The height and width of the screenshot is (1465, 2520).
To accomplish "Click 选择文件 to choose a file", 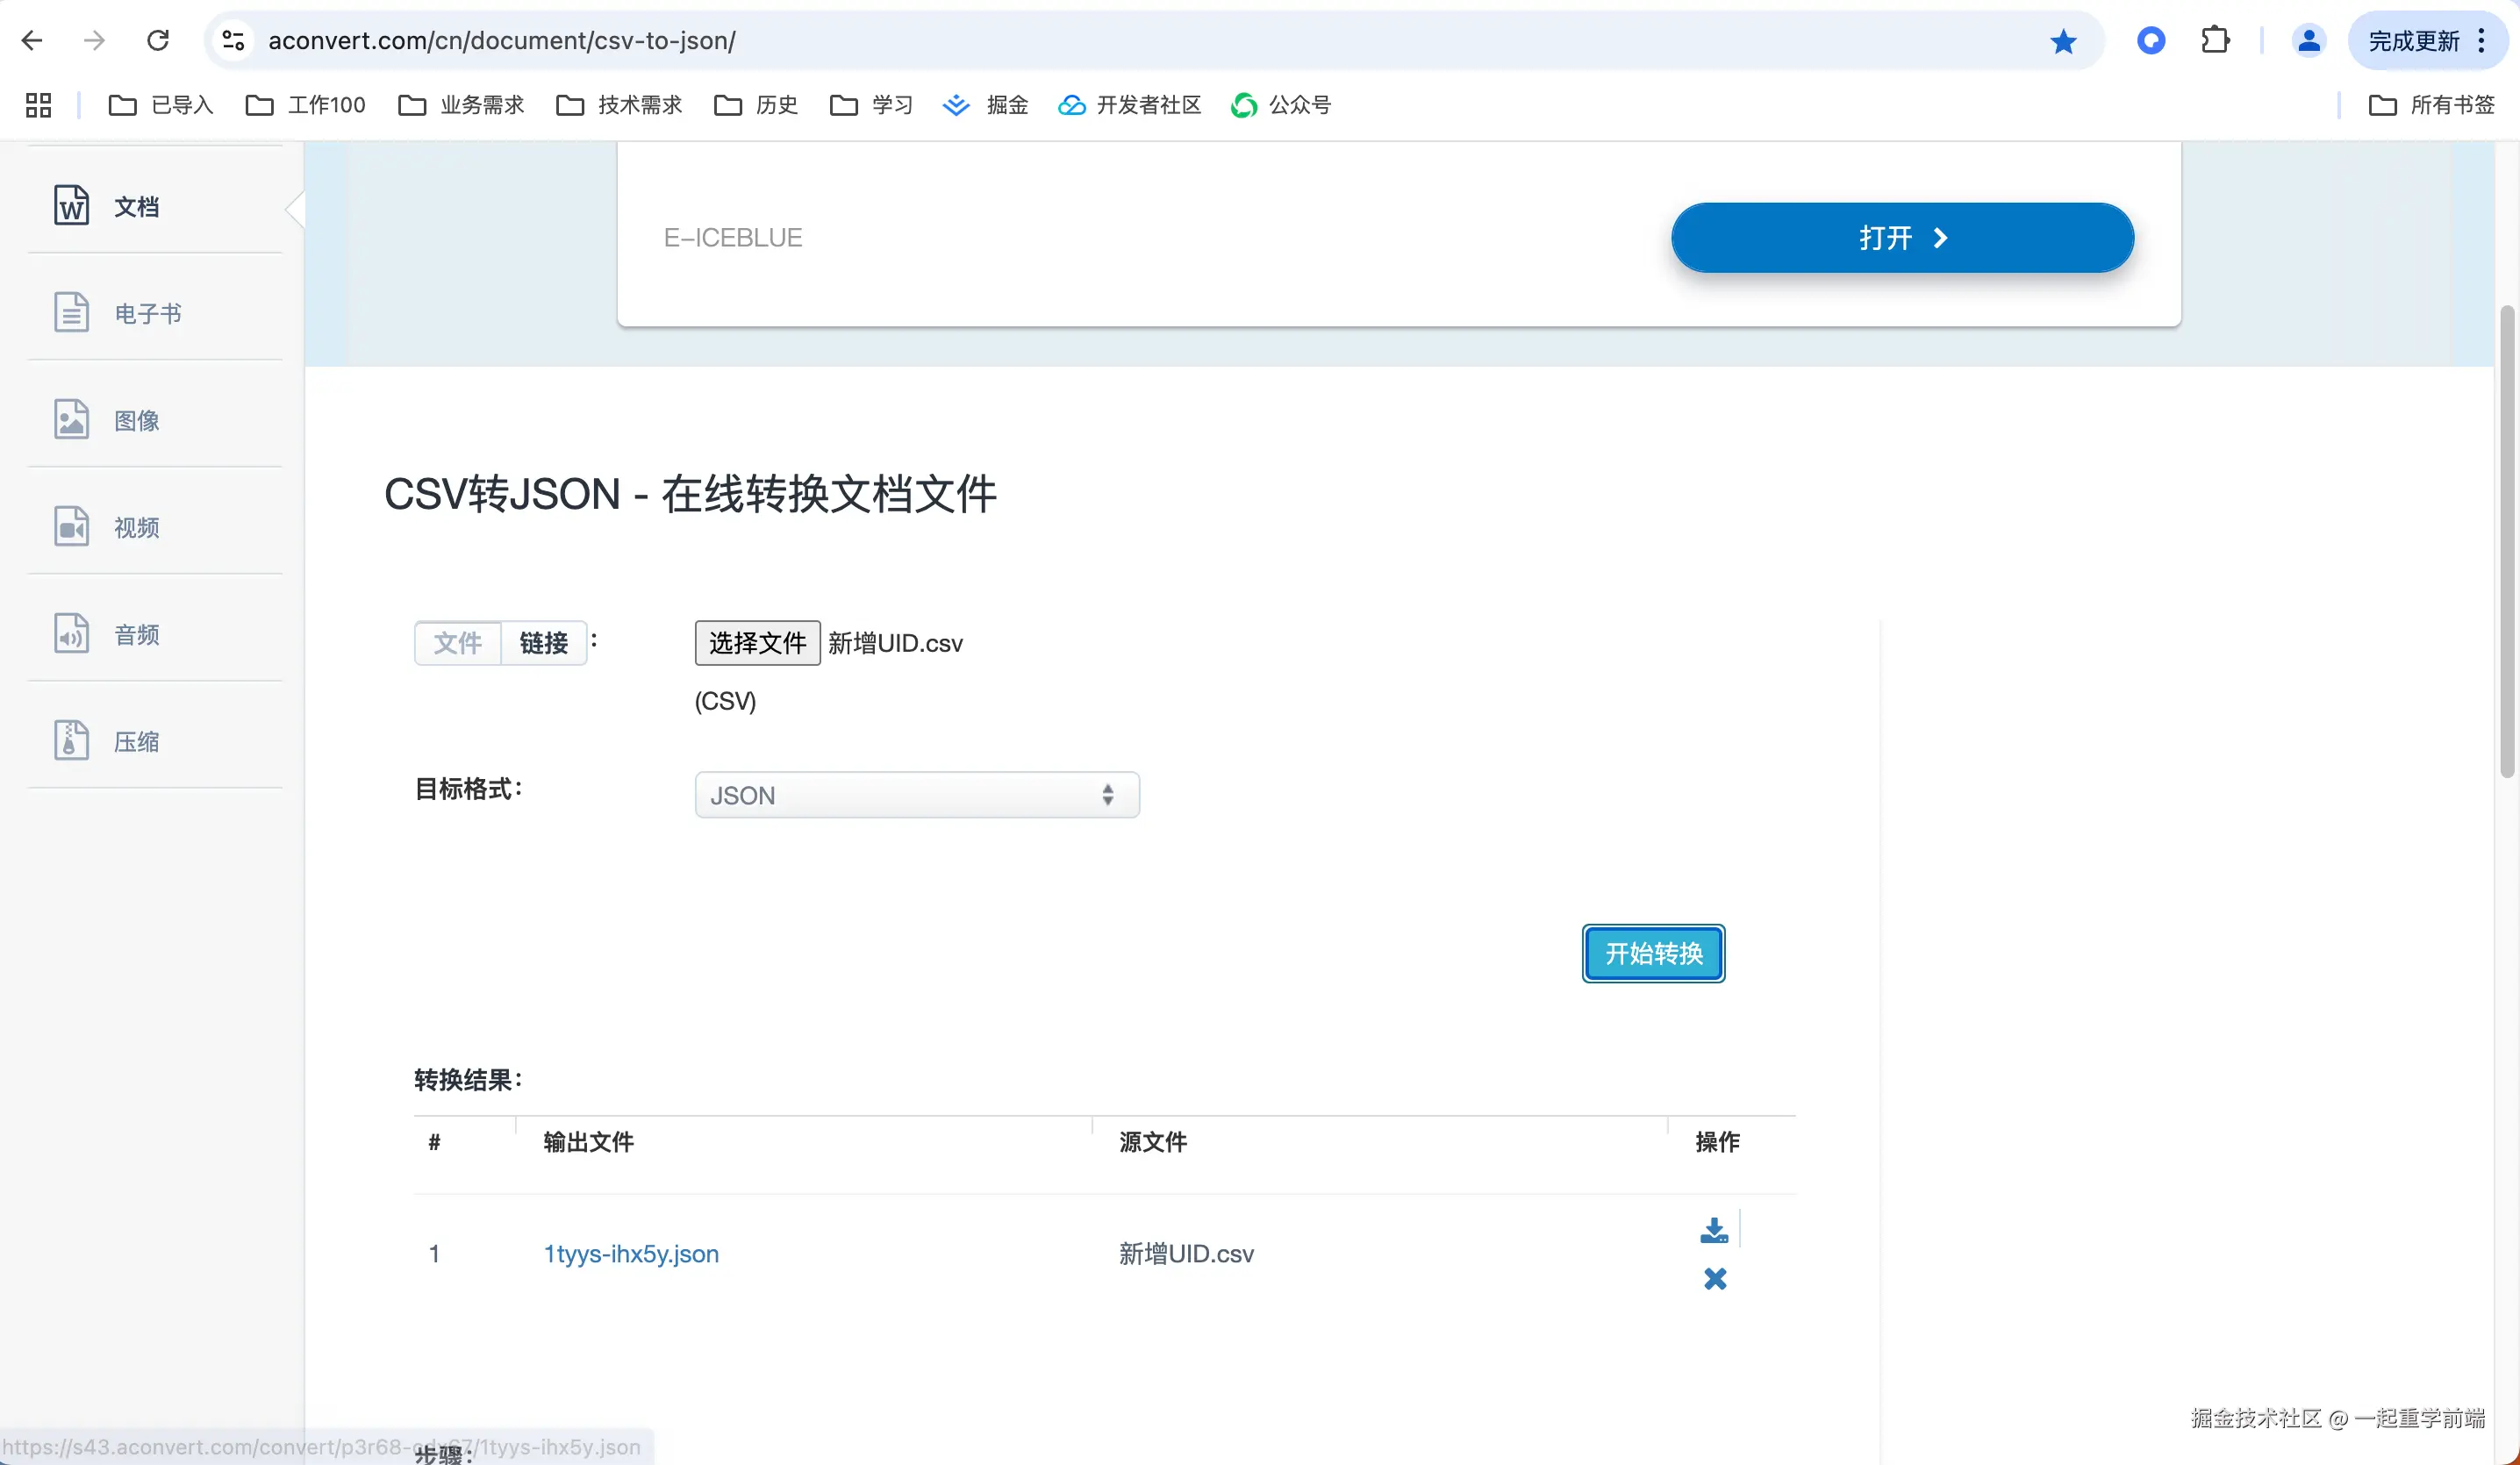I will coord(757,643).
